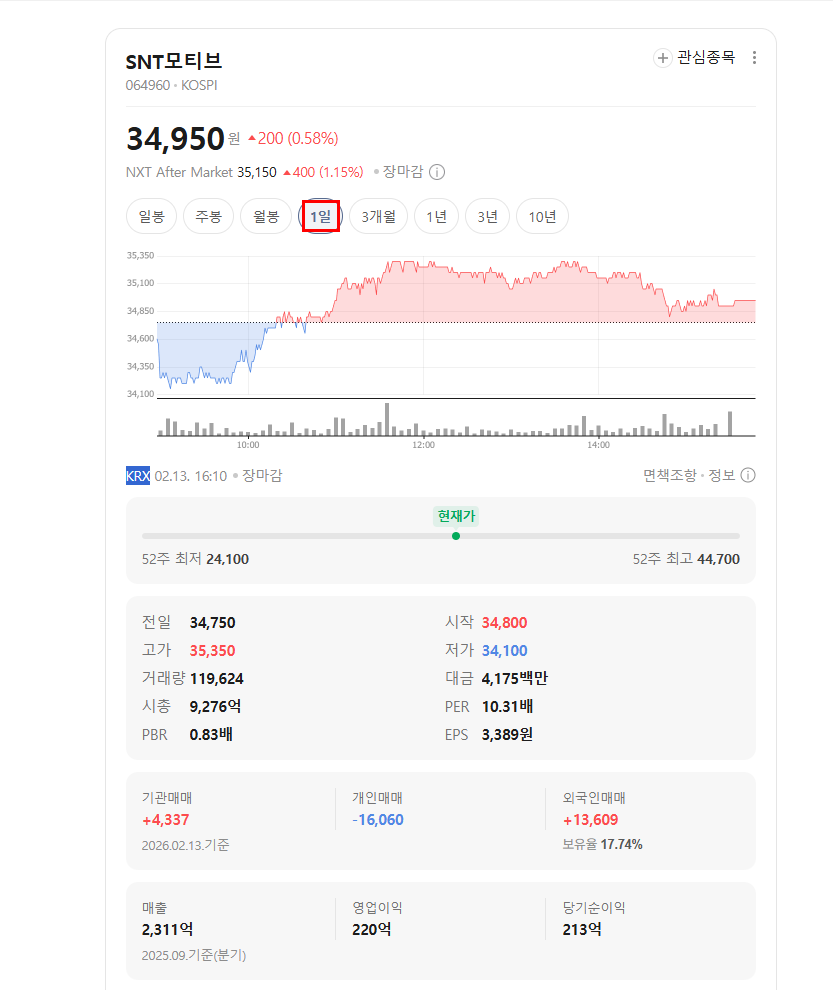The width and height of the screenshot is (833, 990).
Task: Select the 10년 chart period
Action: click(x=542, y=217)
